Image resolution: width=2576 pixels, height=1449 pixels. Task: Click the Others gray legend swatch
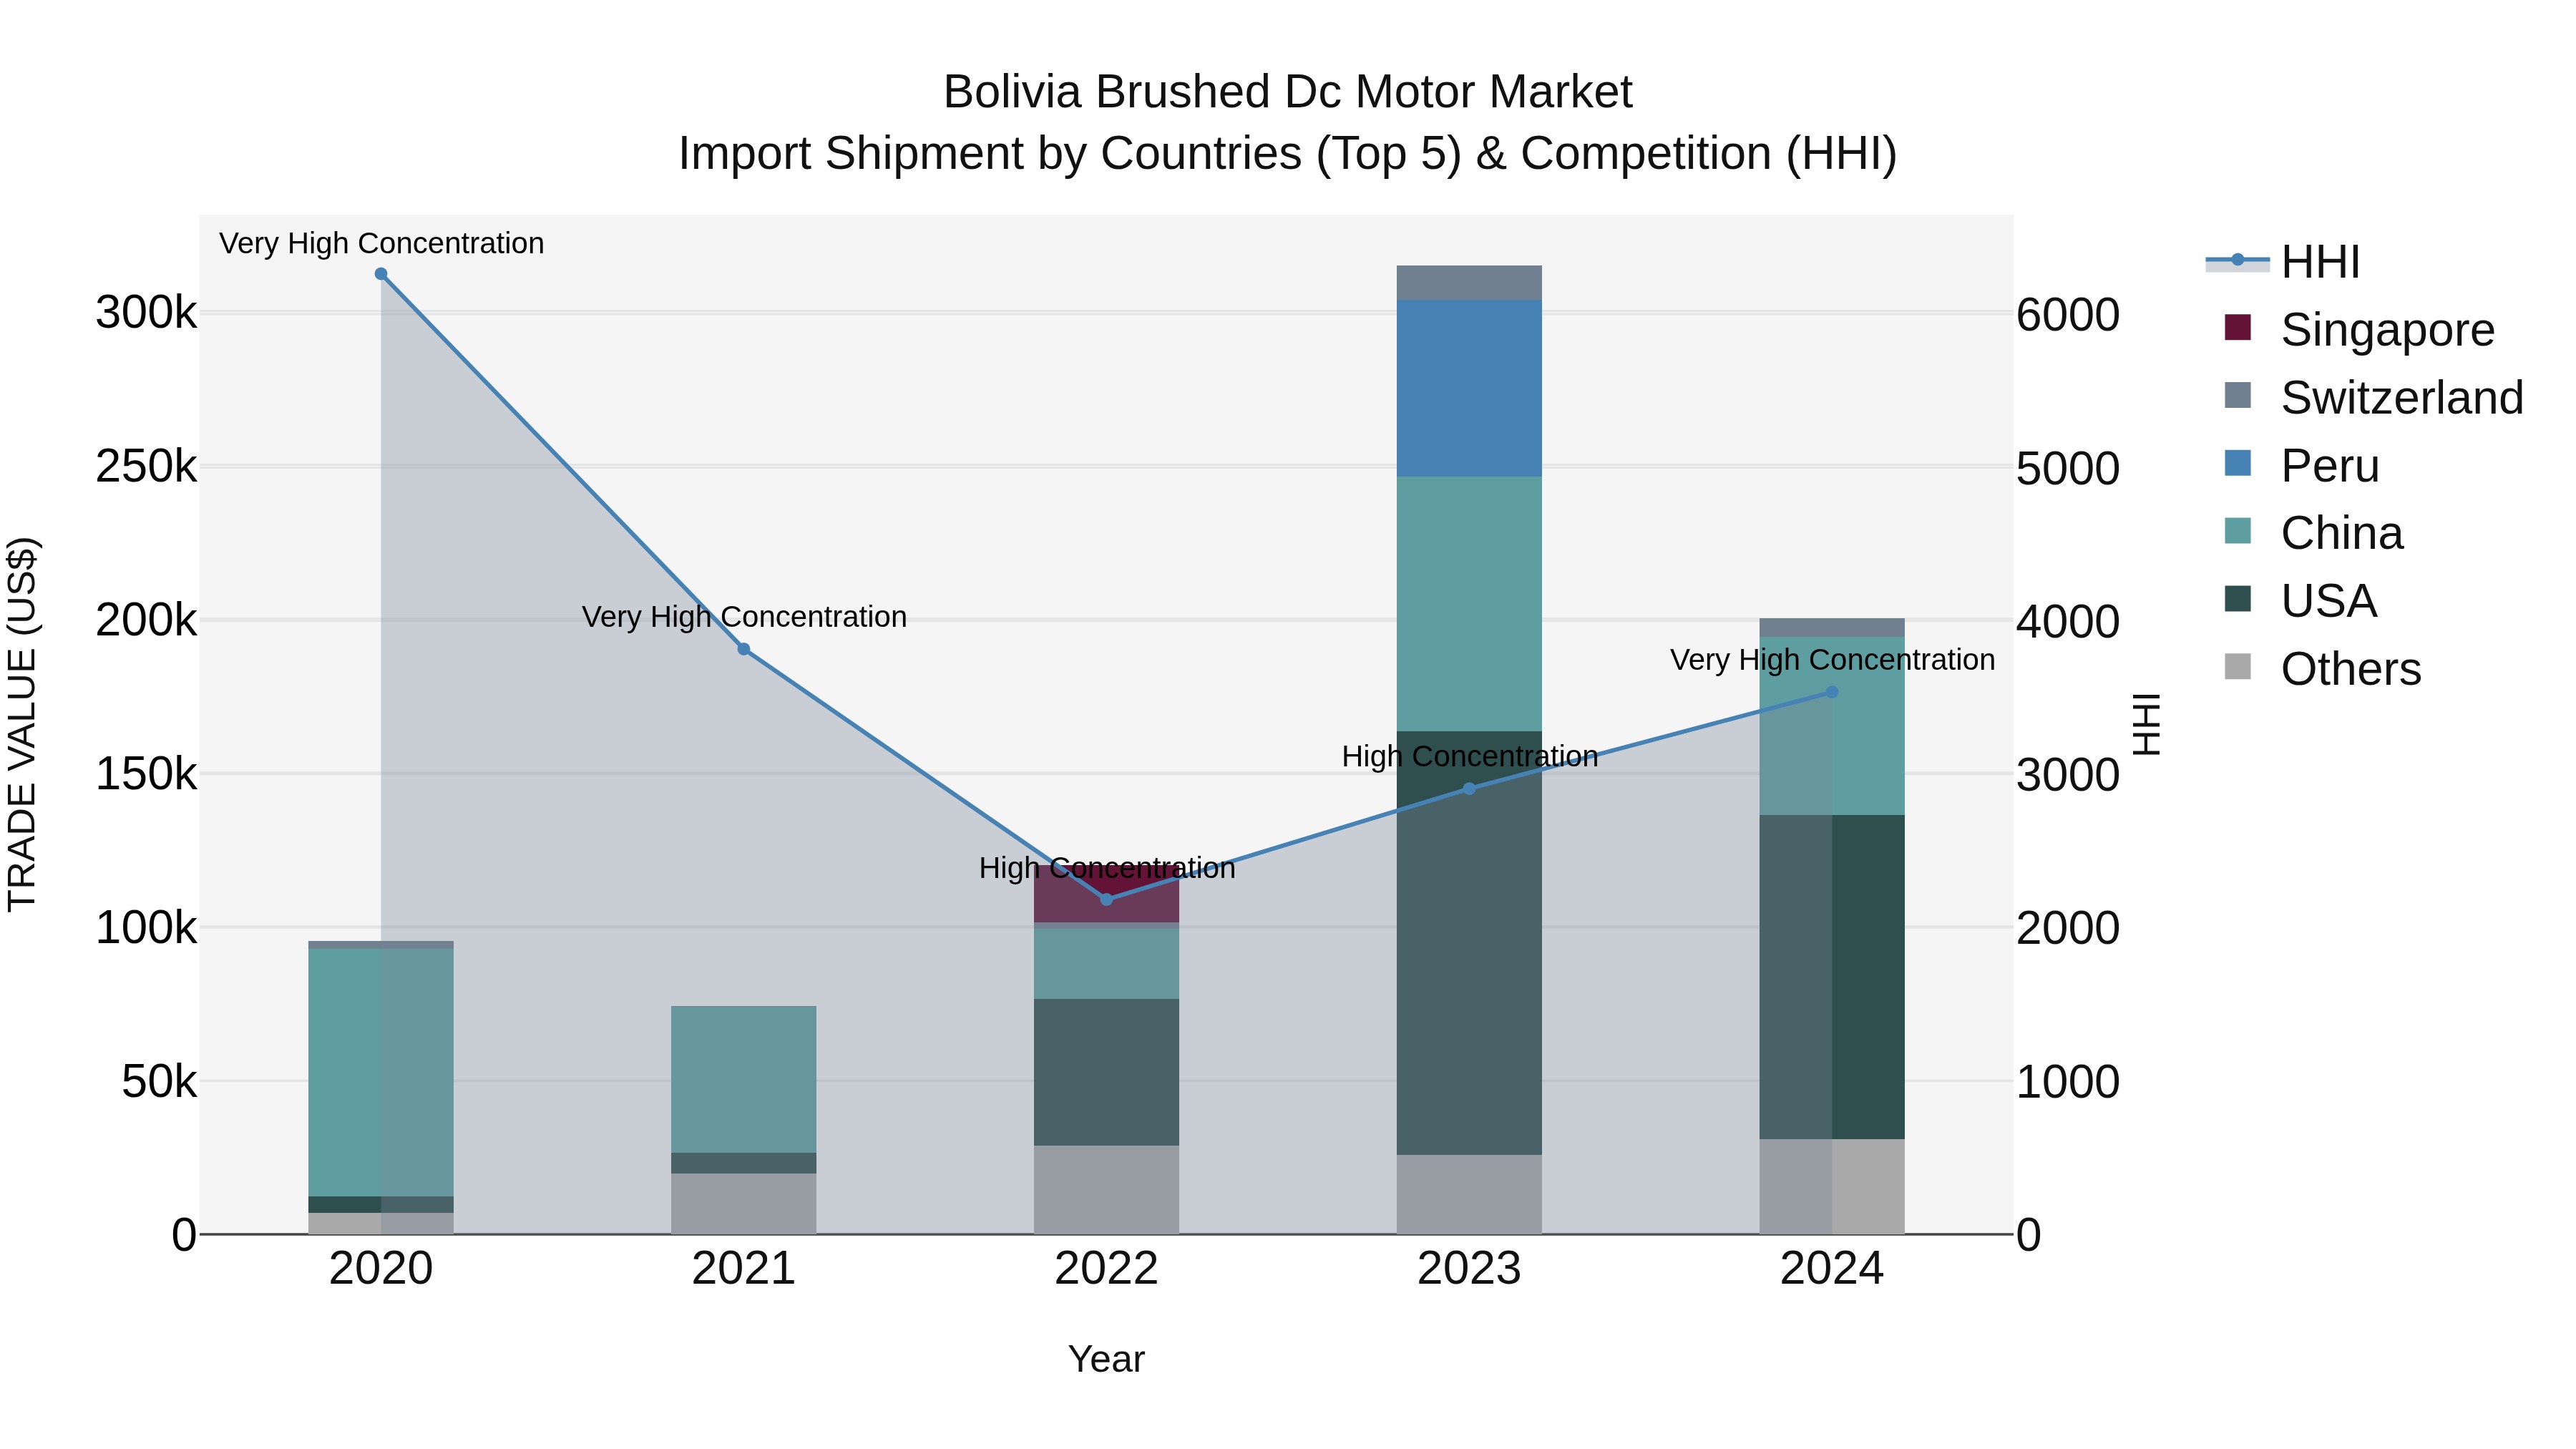click(2238, 666)
